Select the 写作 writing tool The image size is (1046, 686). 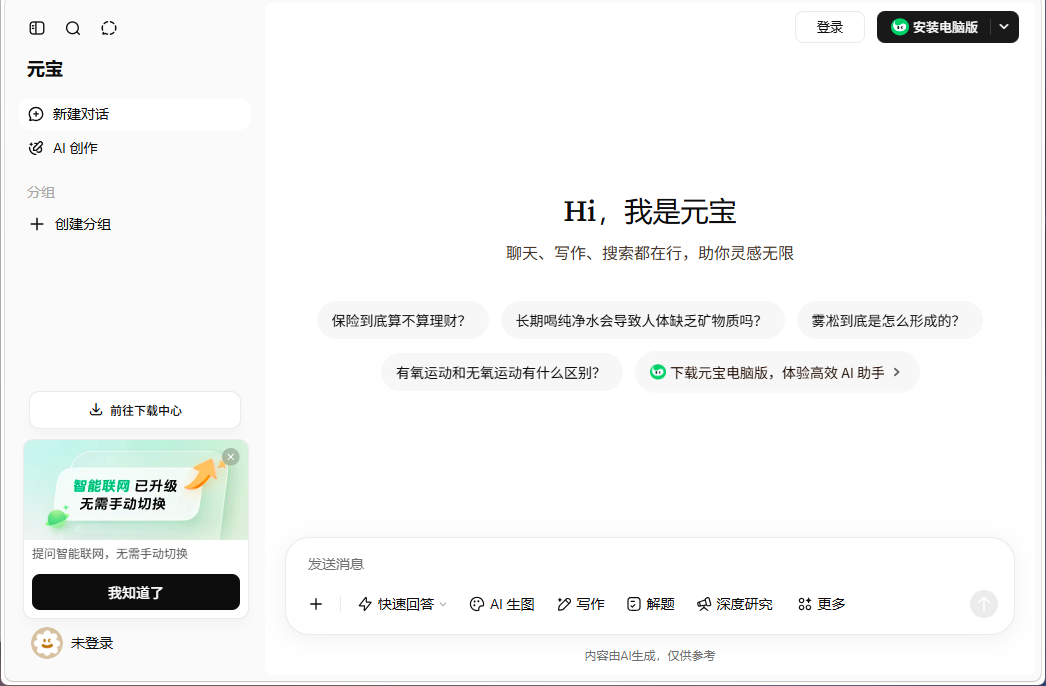click(581, 604)
